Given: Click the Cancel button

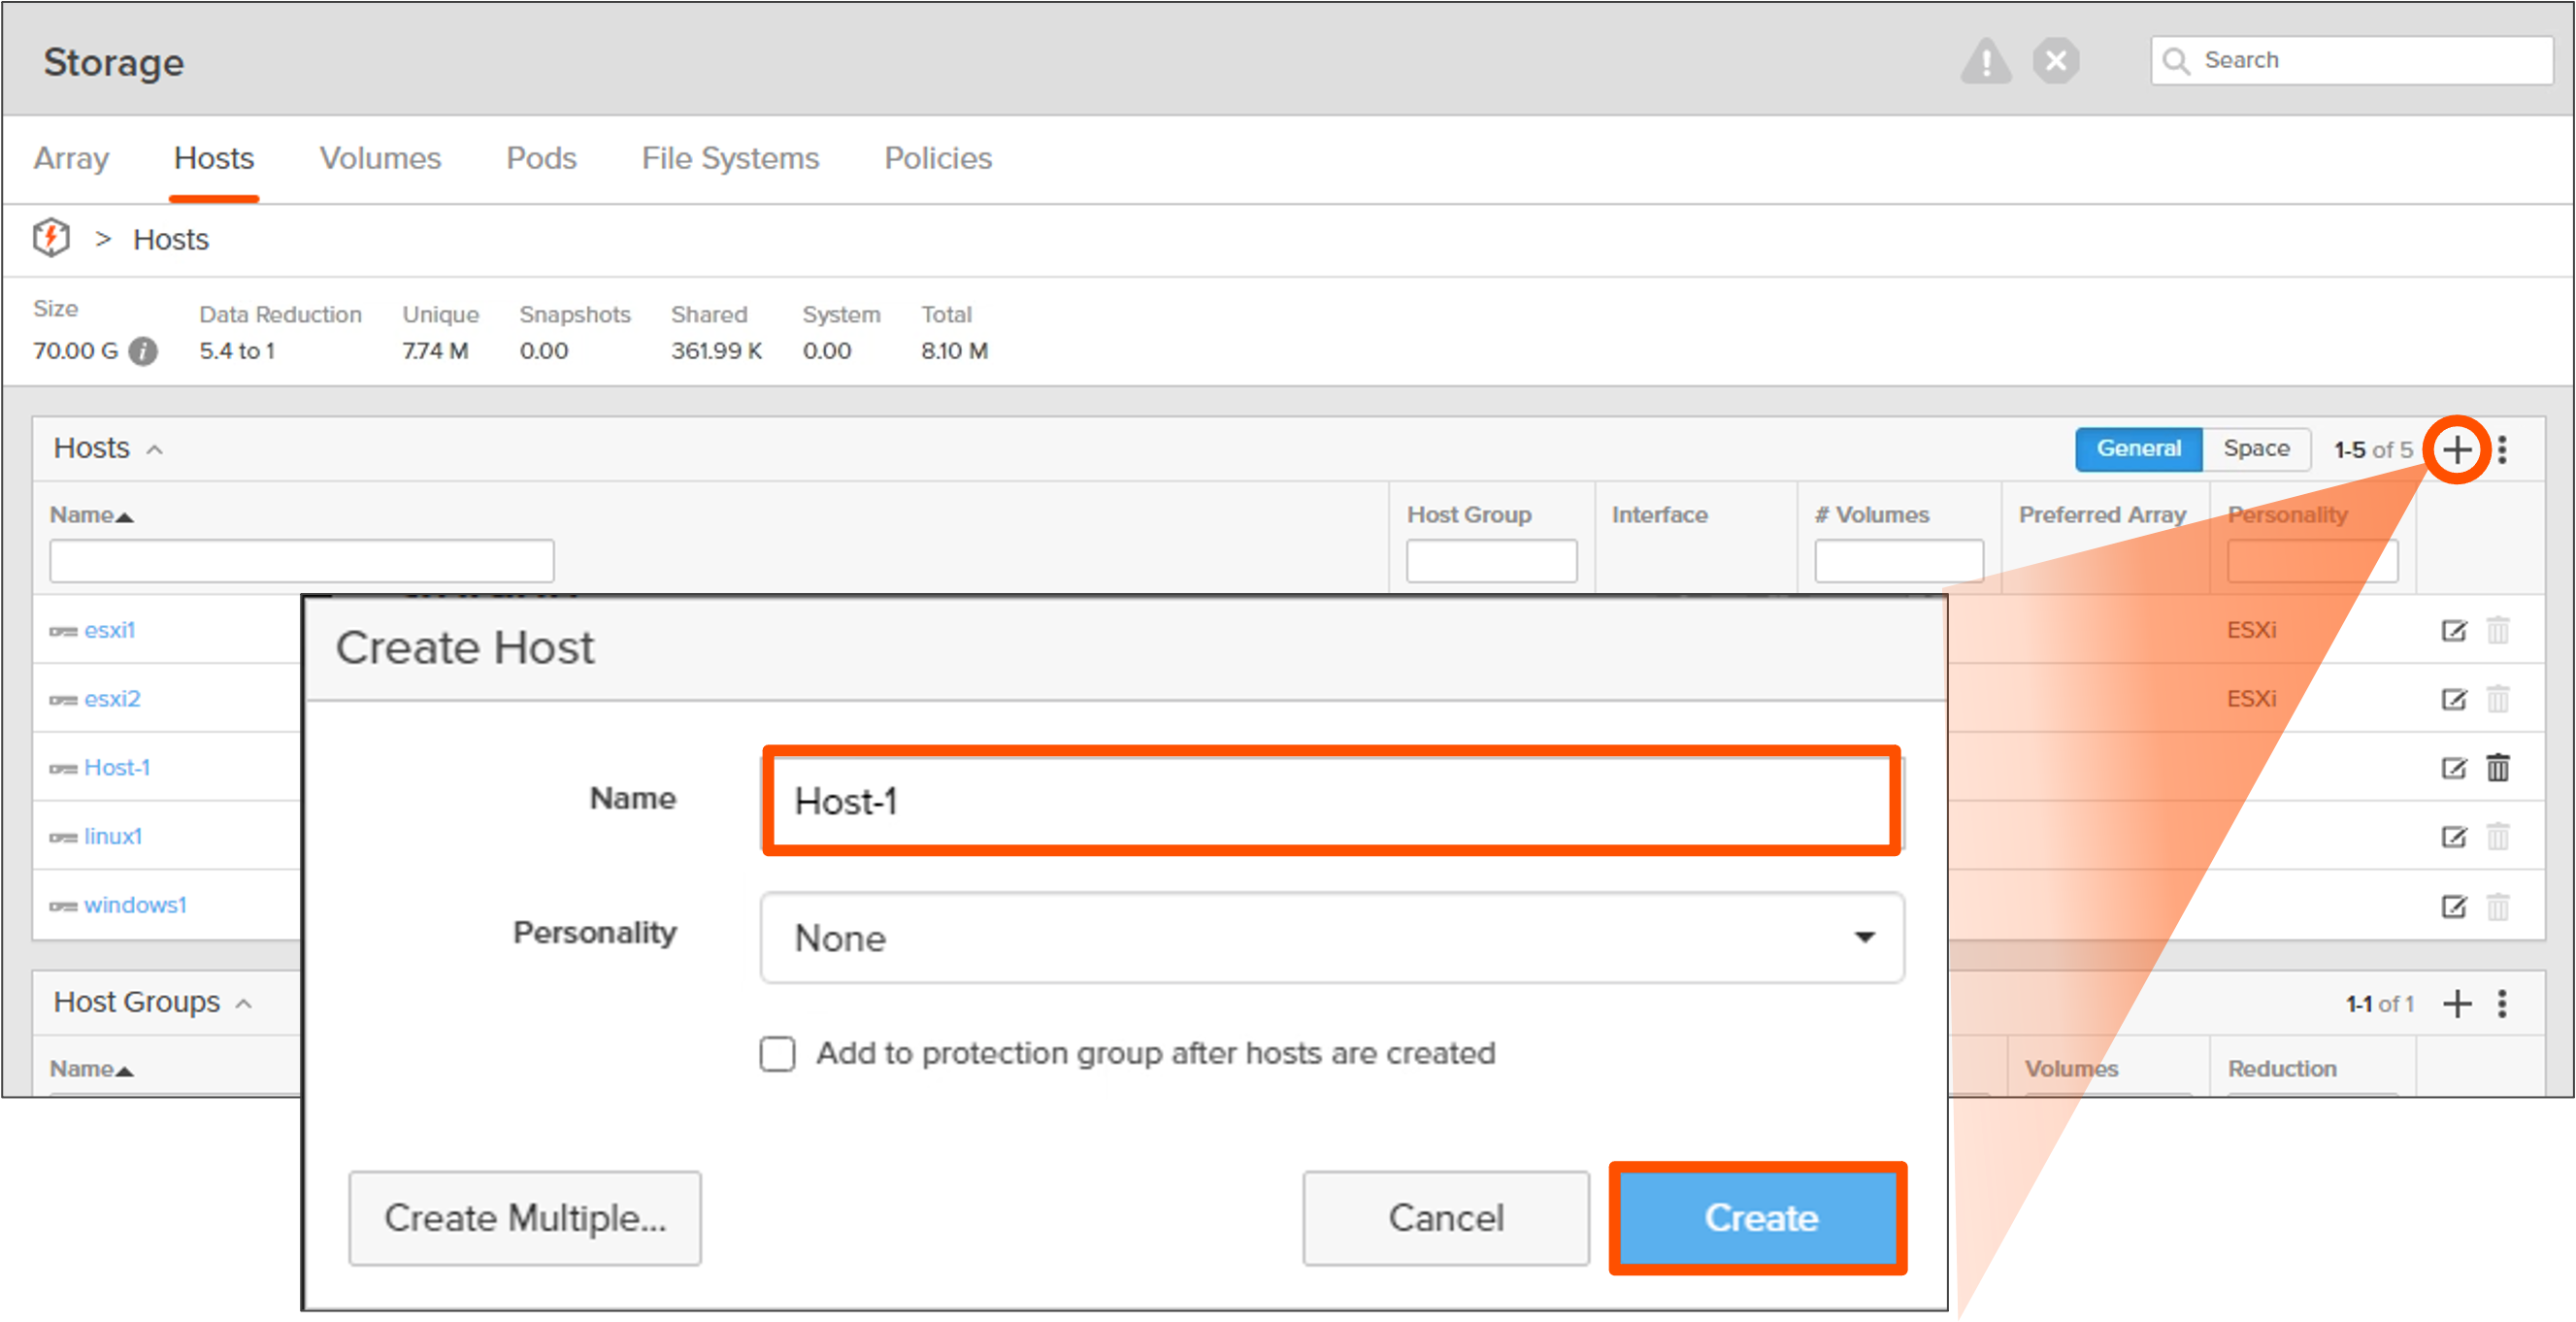Looking at the screenshot, I should click(1446, 1218).
